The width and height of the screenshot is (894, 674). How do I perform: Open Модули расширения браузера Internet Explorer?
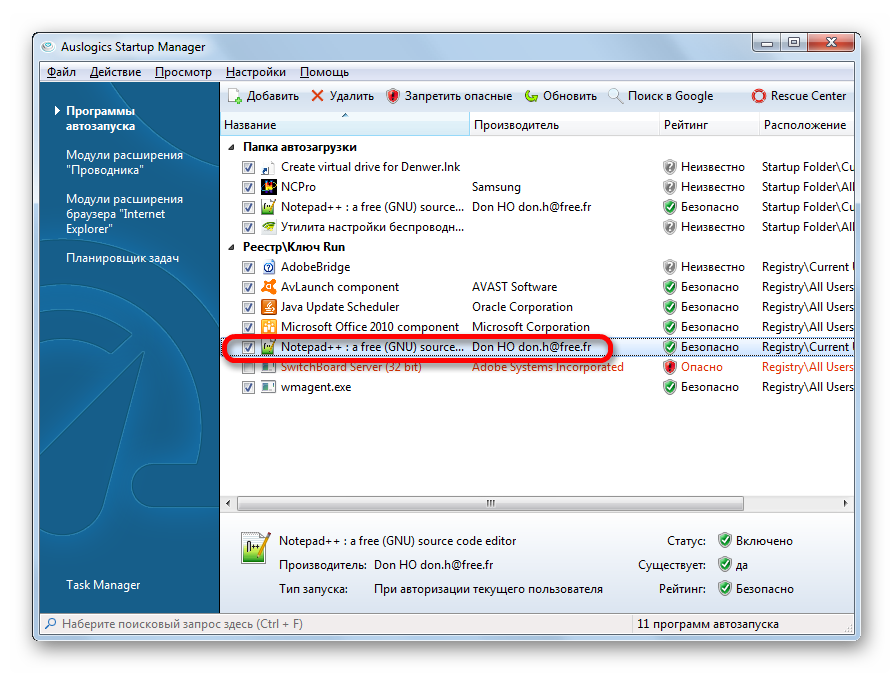click(124, 213)
